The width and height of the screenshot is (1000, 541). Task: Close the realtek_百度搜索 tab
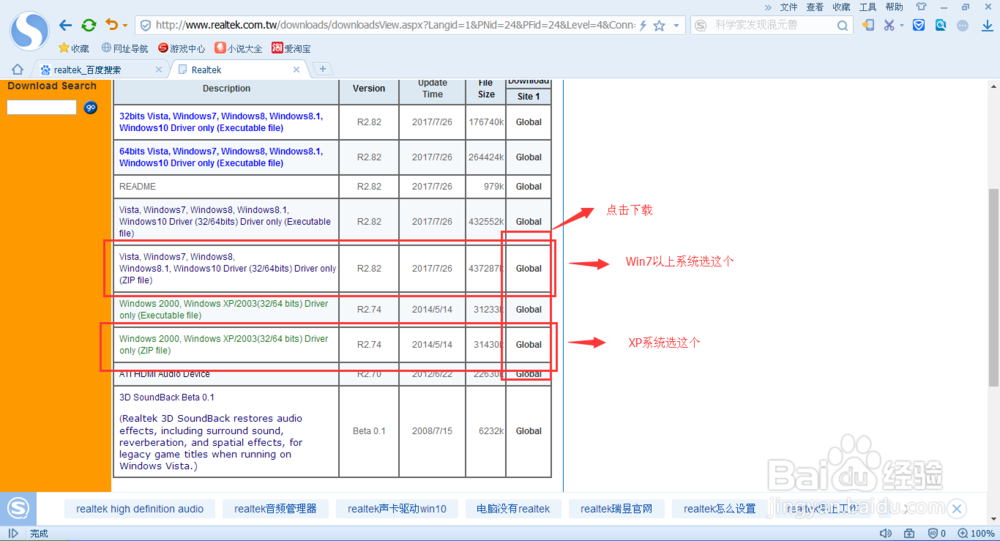159,70
